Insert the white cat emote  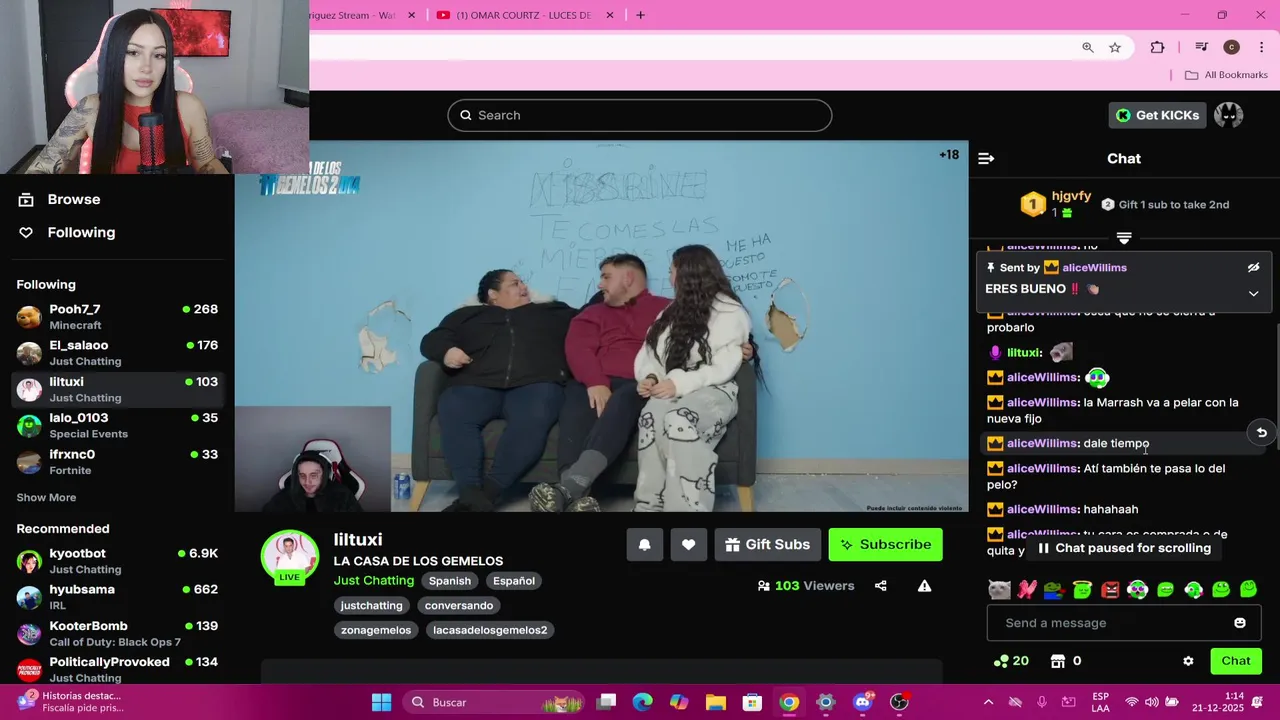coord(999,590)
